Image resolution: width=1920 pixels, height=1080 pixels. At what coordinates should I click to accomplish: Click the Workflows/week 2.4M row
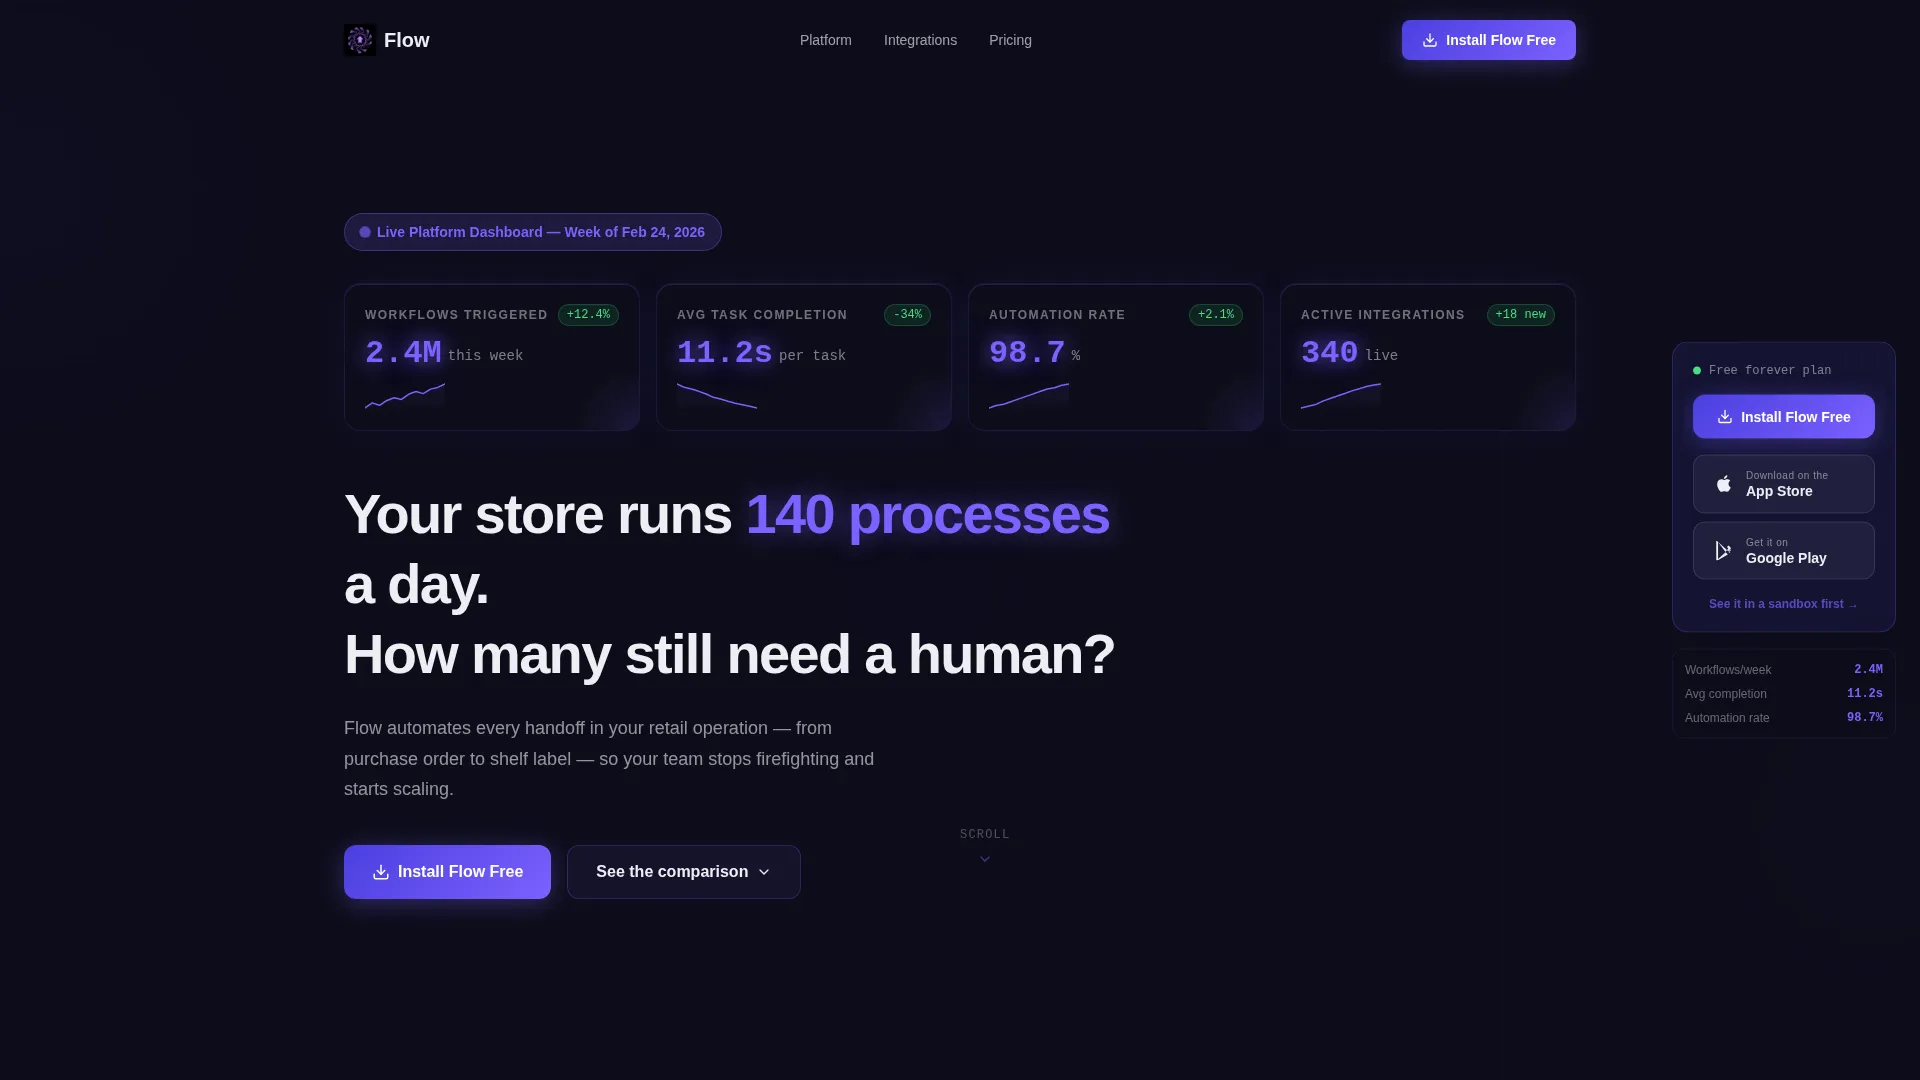pyautogui.click(x=1784, y=670)
